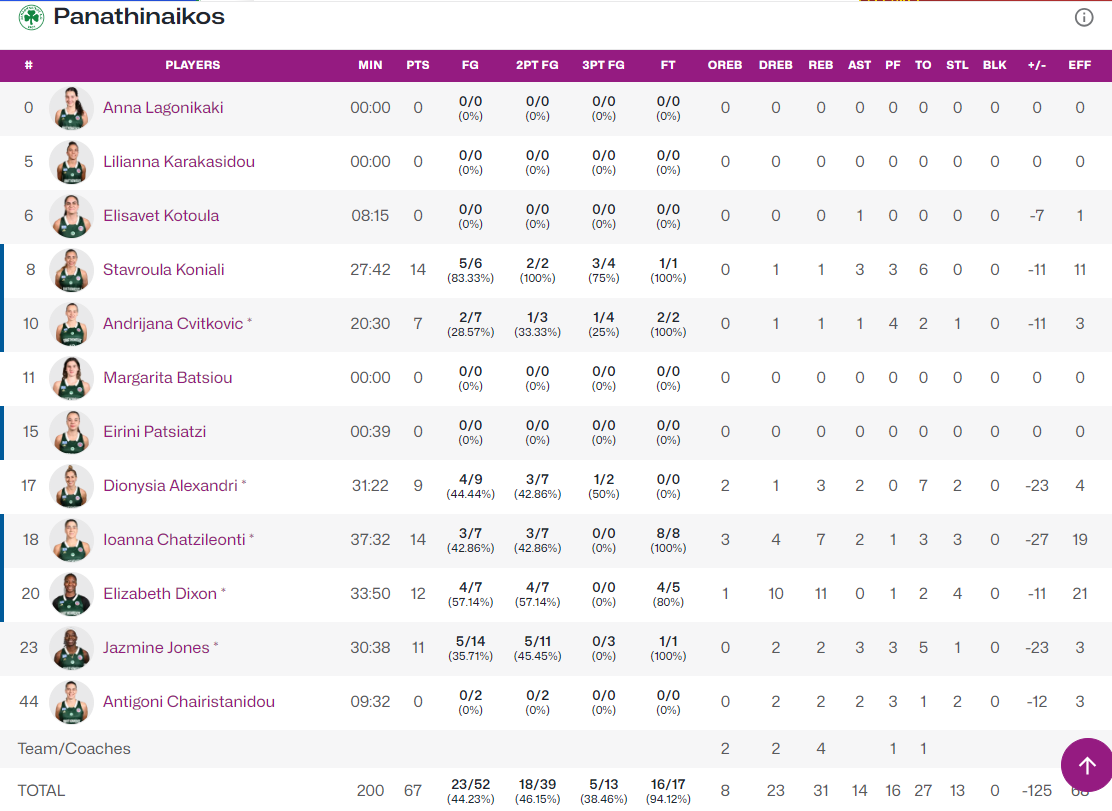
Task: Open Margarita Batsiou's player profile
Action: [x=167, y=378]
